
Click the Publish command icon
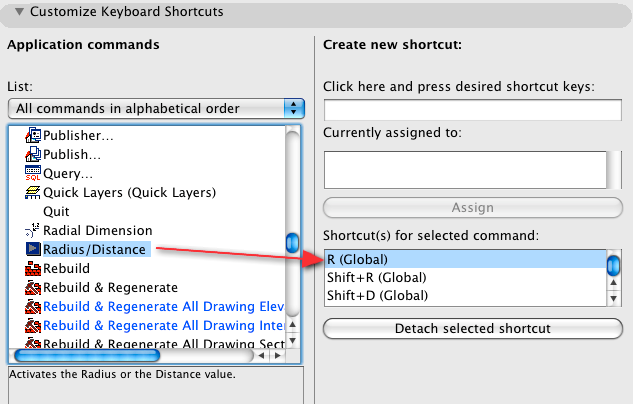[x=33, y=154]
